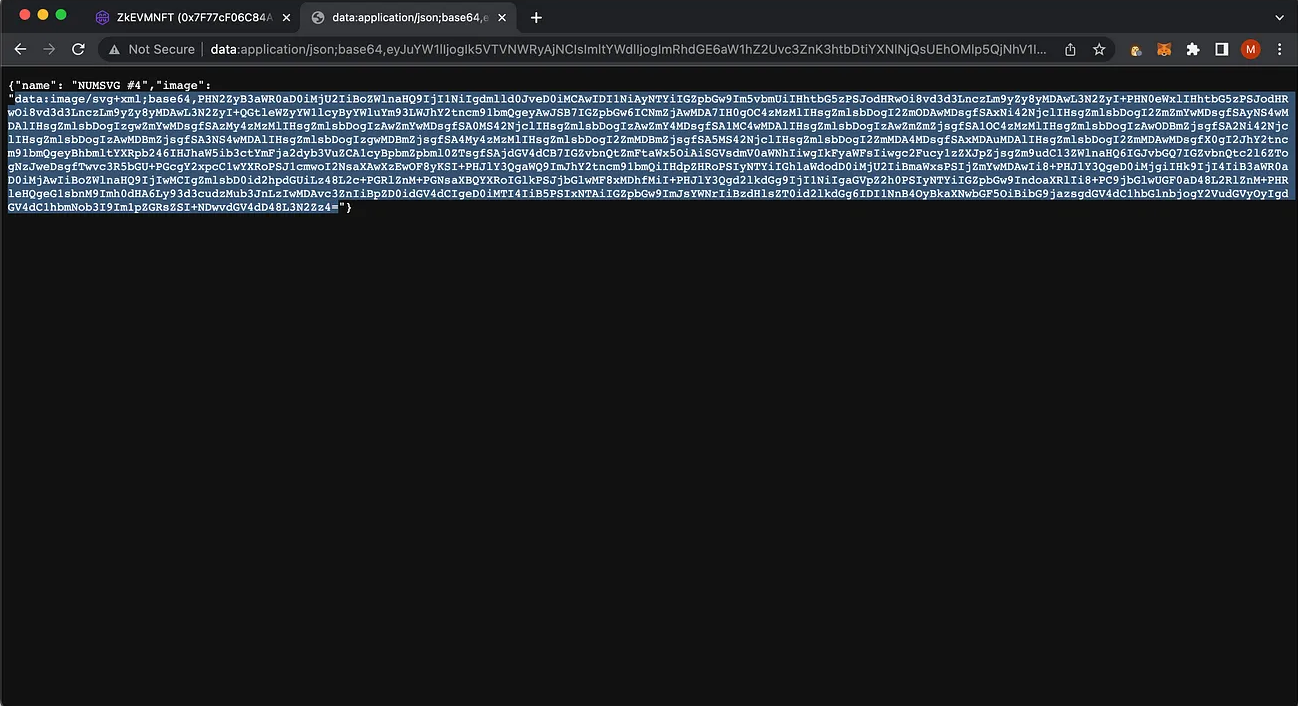The width and height of the screenshot is (1298, 706).
Task: Select the data:application/json tab
Action: (400, 17)
